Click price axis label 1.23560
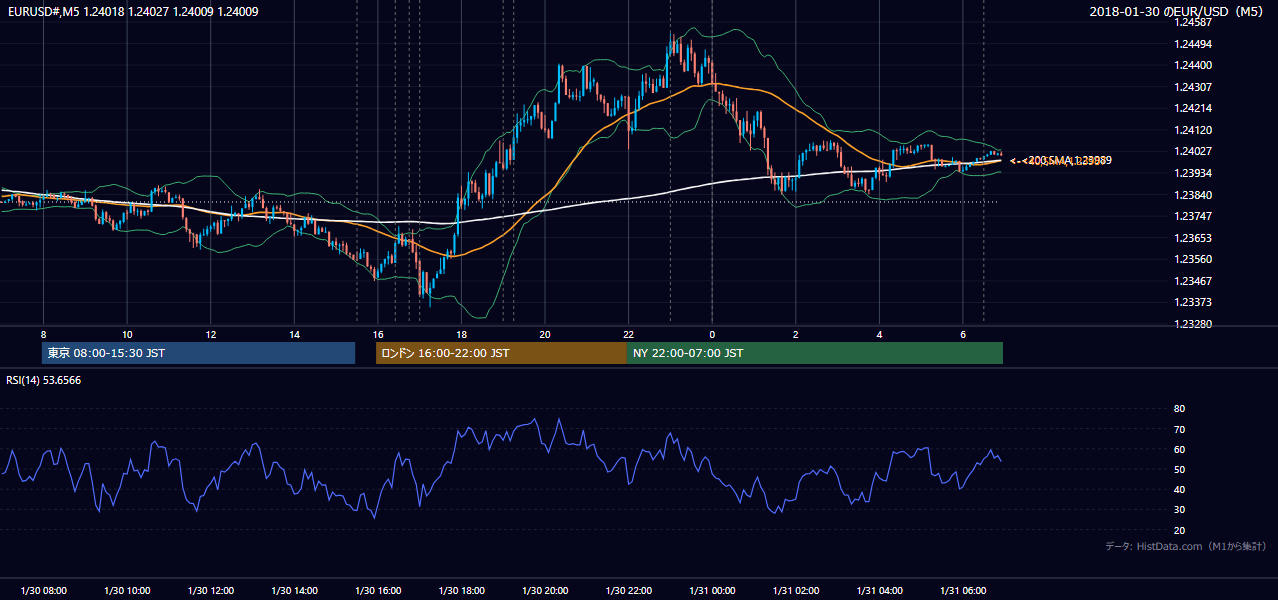Viewport: 1278px width, 600px height. 1193,259
